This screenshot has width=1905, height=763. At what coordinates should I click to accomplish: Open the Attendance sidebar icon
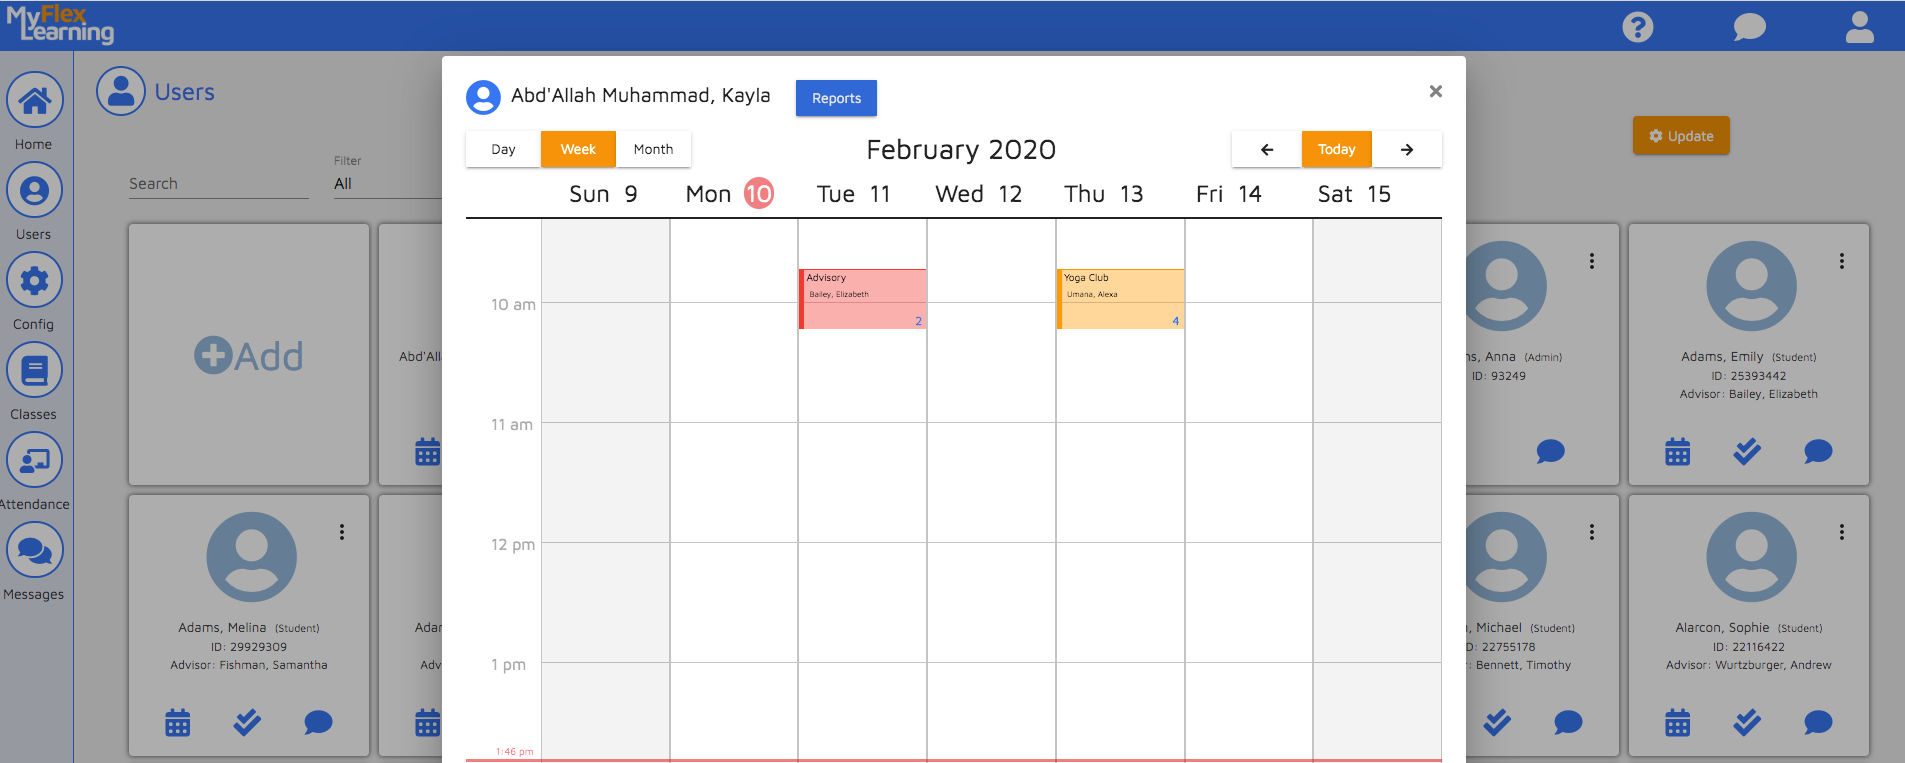34,461
